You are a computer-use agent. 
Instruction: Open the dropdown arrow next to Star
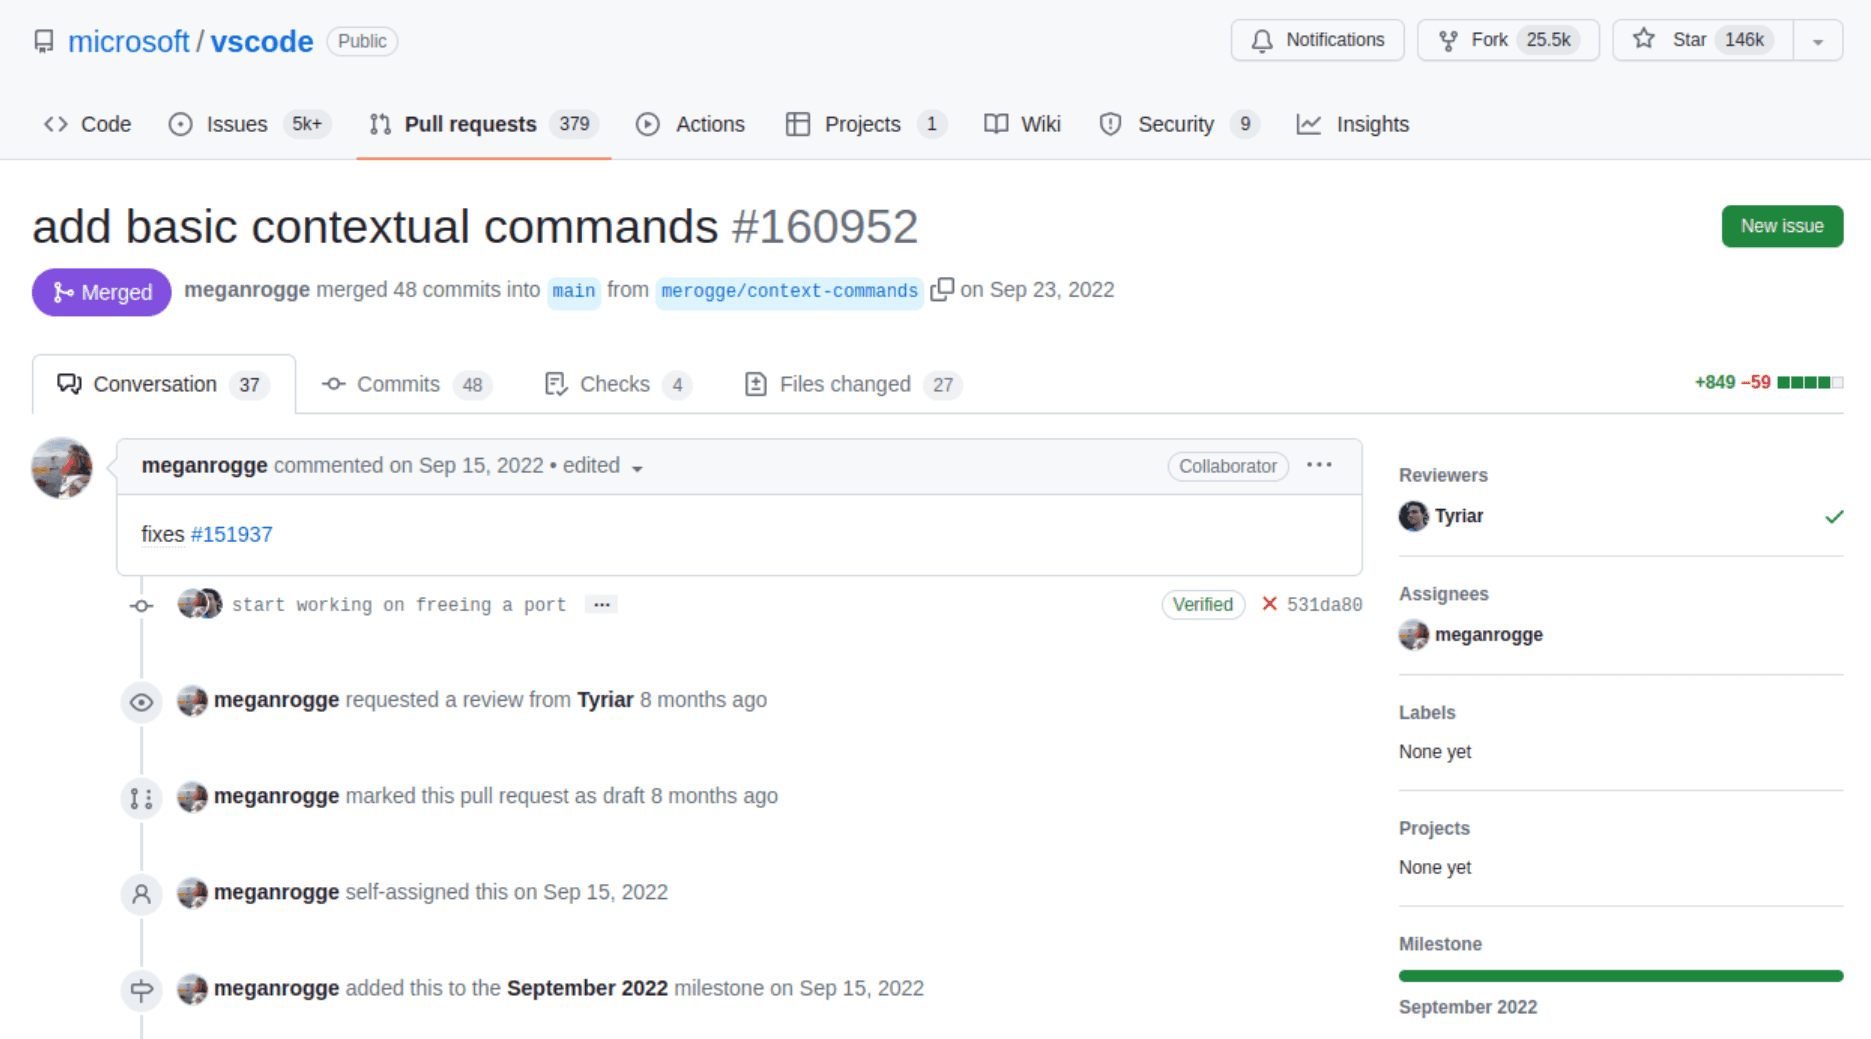click(x=1817, y=41)
